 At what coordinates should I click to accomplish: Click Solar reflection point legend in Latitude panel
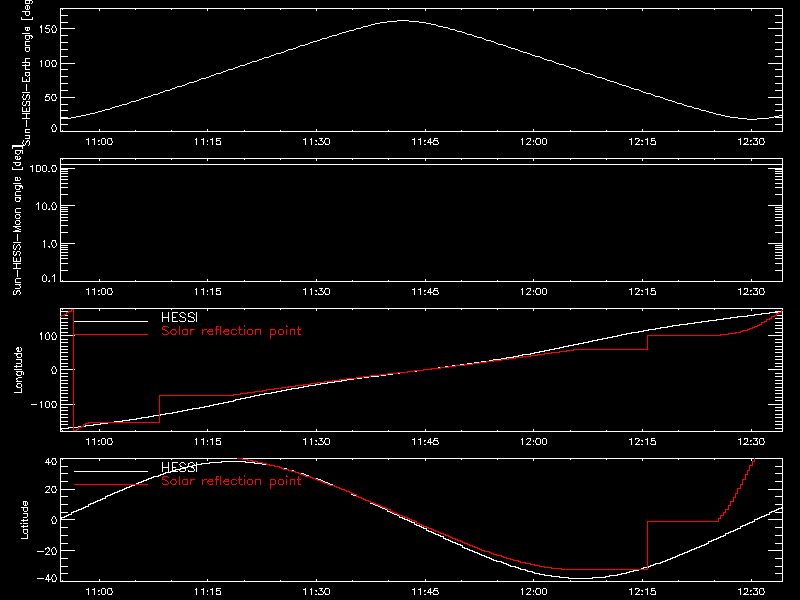[231, 481]
